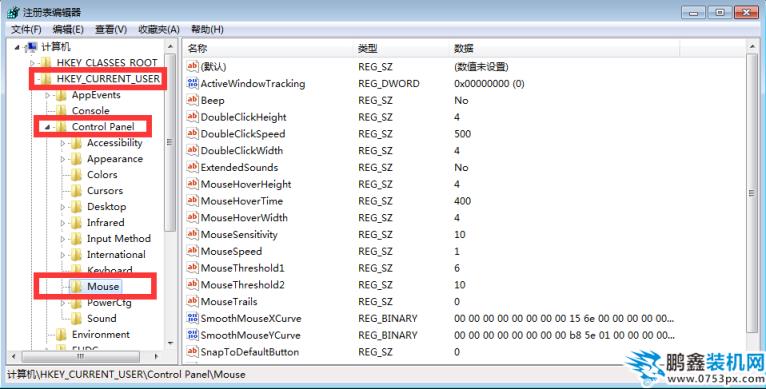Viewport: 766px width, 389px height.
Task: Open the 文件(F) menu
Action: 26,29
